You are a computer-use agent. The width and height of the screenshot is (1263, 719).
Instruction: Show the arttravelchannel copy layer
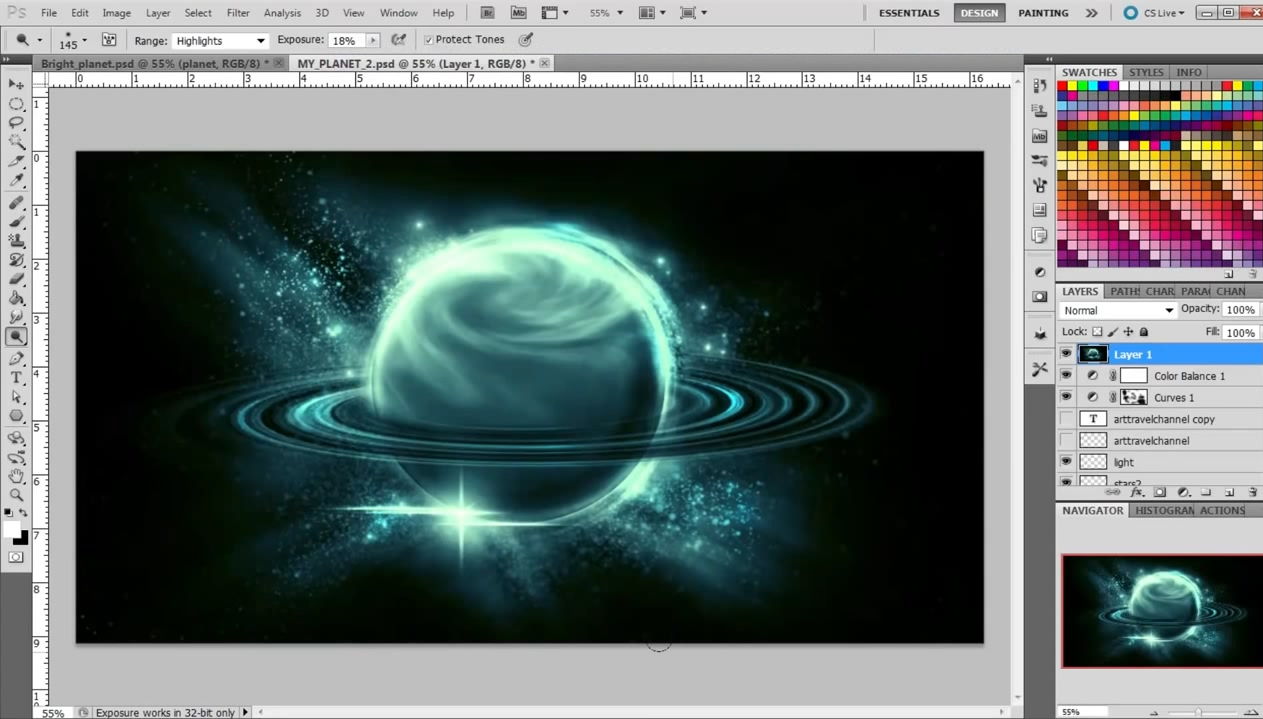click(1066, 419)
